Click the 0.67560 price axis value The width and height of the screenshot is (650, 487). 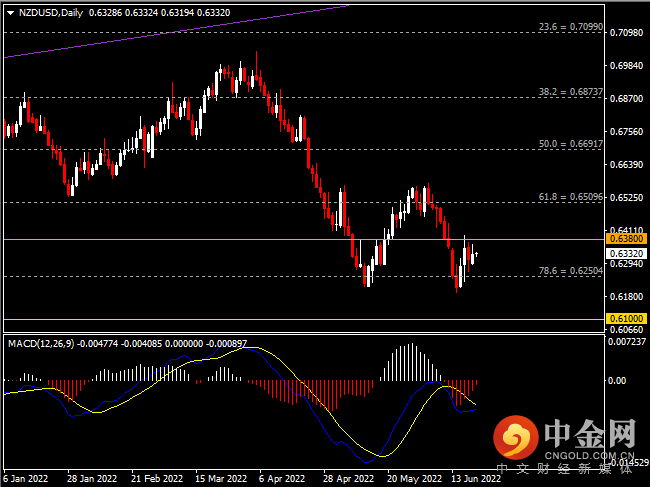626,132
